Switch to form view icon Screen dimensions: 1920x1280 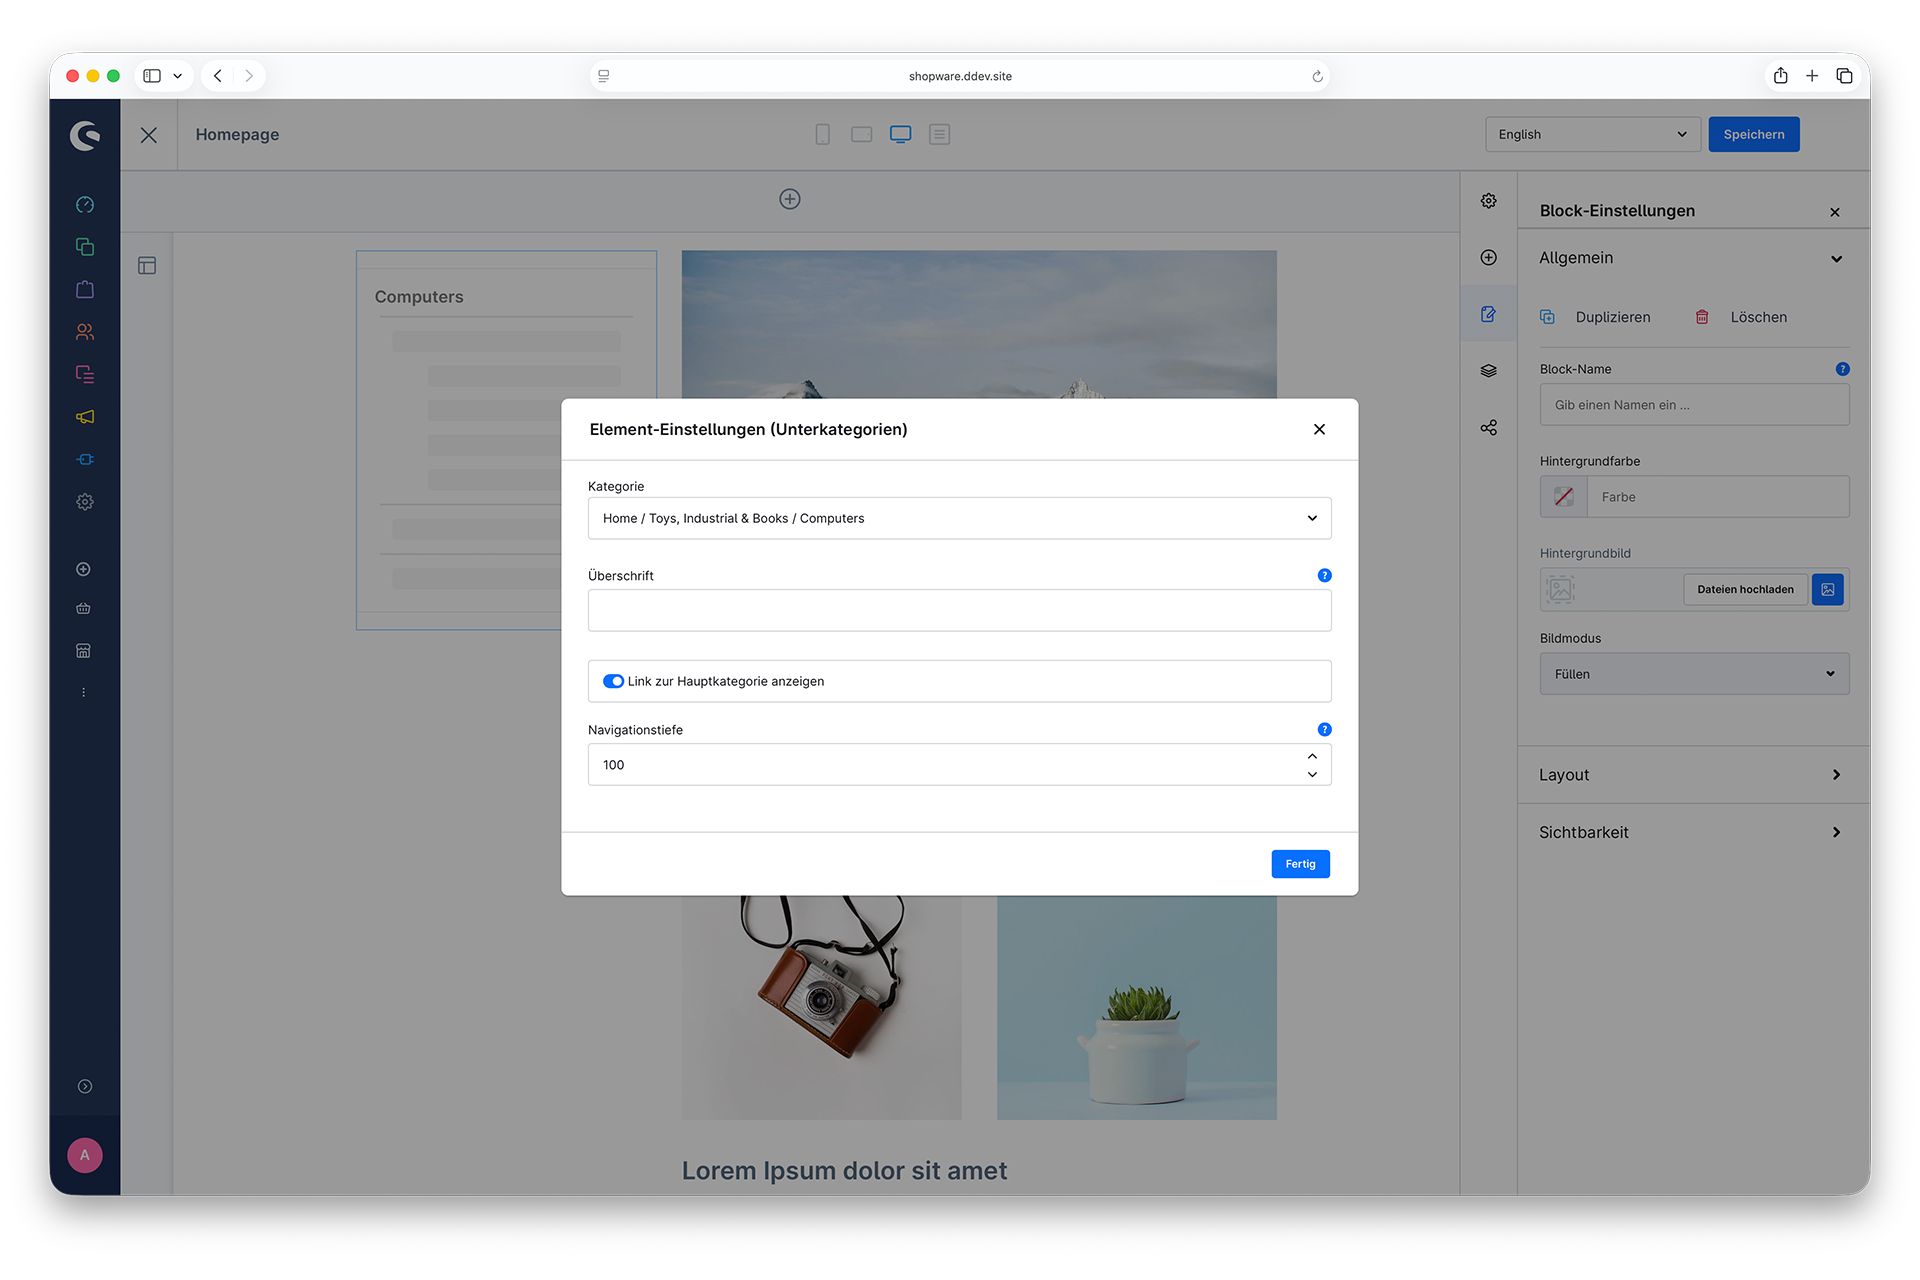click(x=940, y=134)
